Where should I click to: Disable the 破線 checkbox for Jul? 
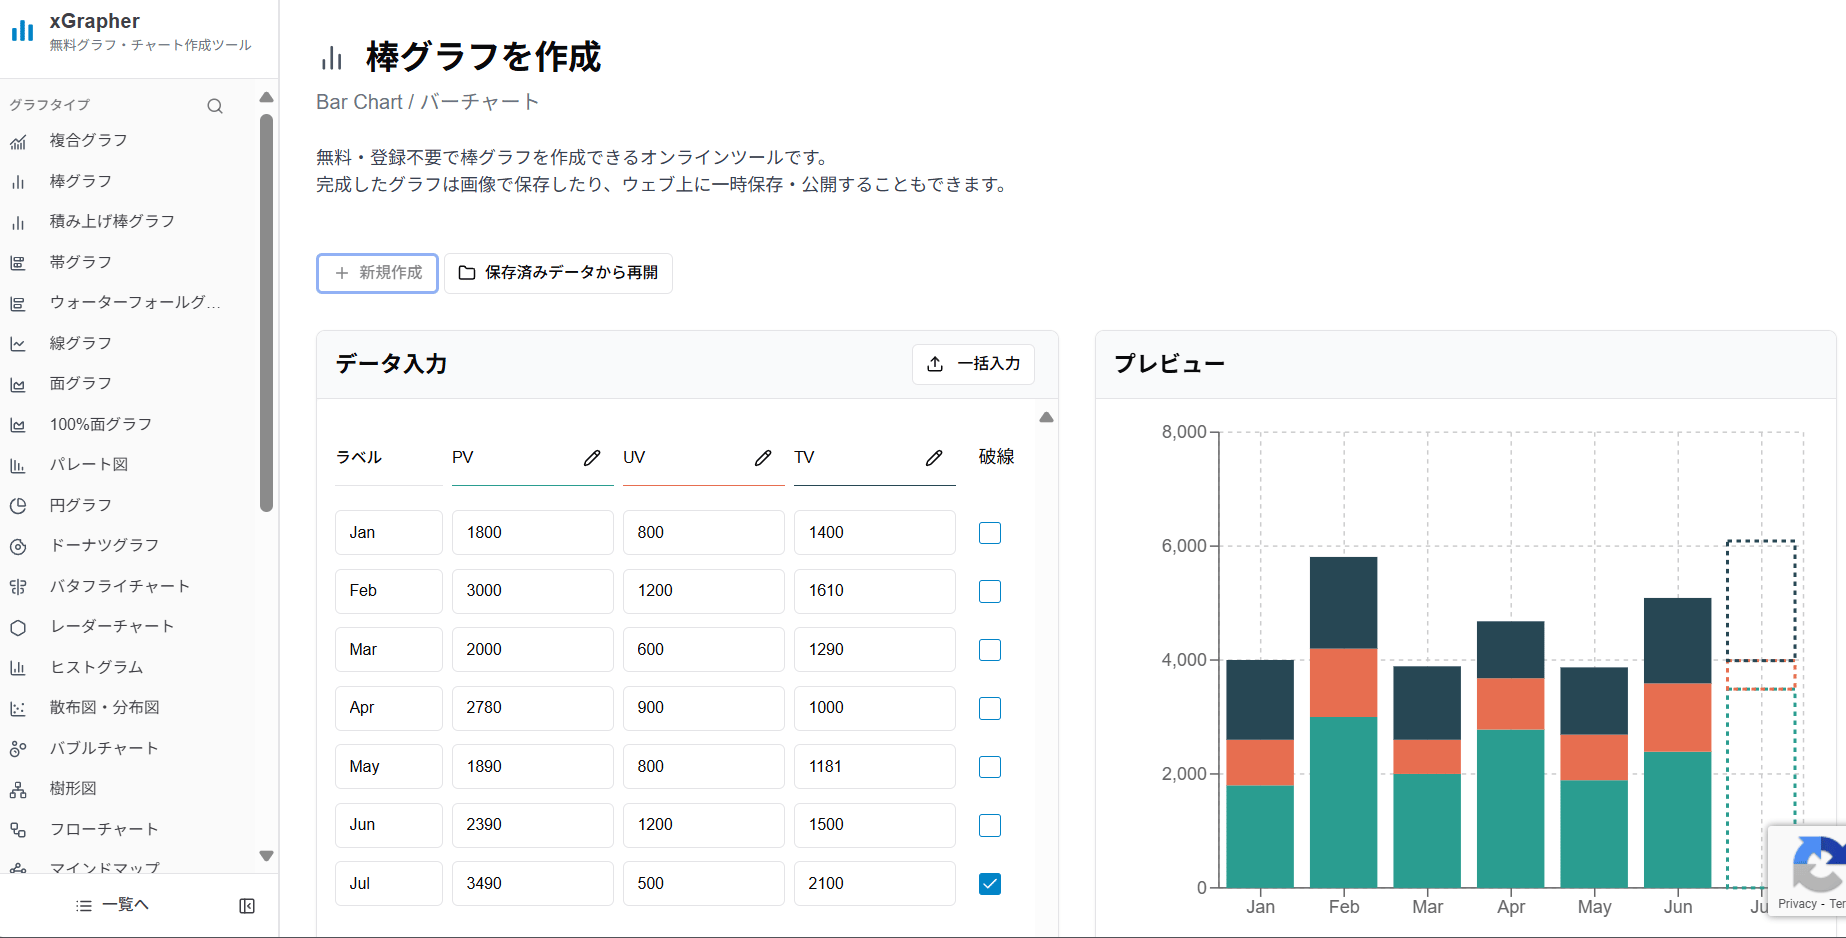[989, 884]
